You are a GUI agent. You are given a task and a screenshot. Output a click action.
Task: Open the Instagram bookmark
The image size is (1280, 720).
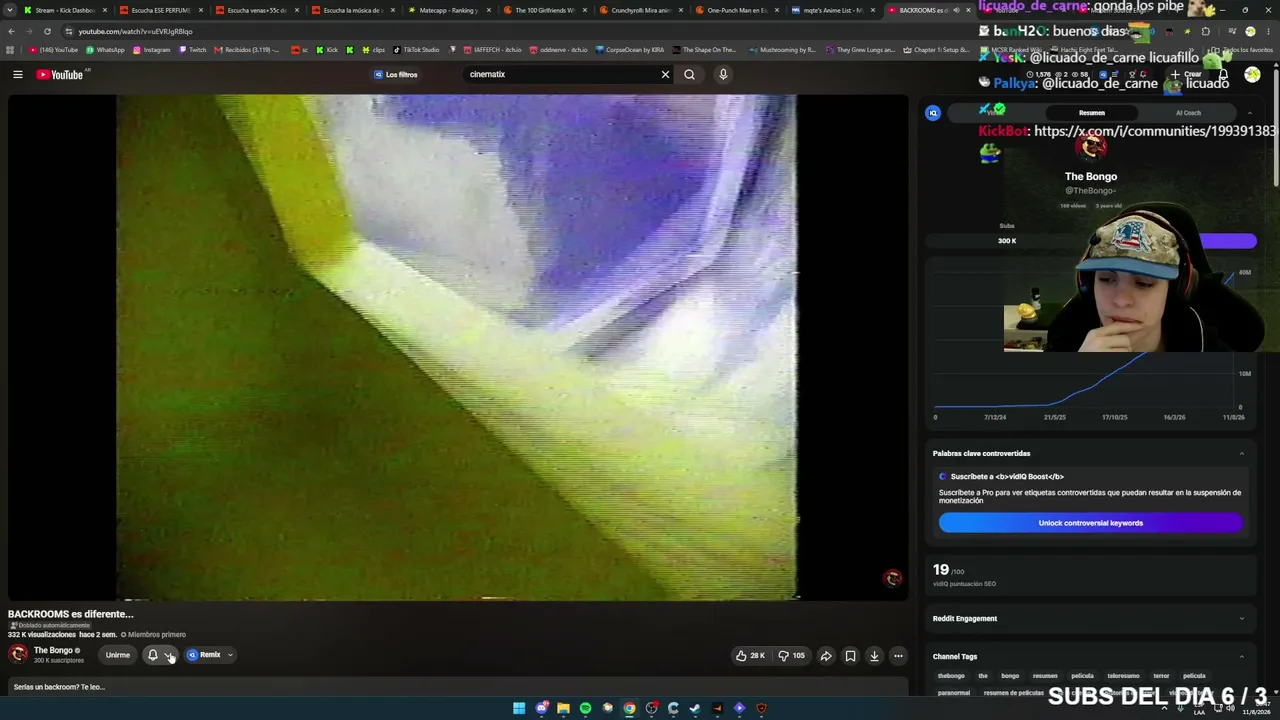(x=151, y=50)
